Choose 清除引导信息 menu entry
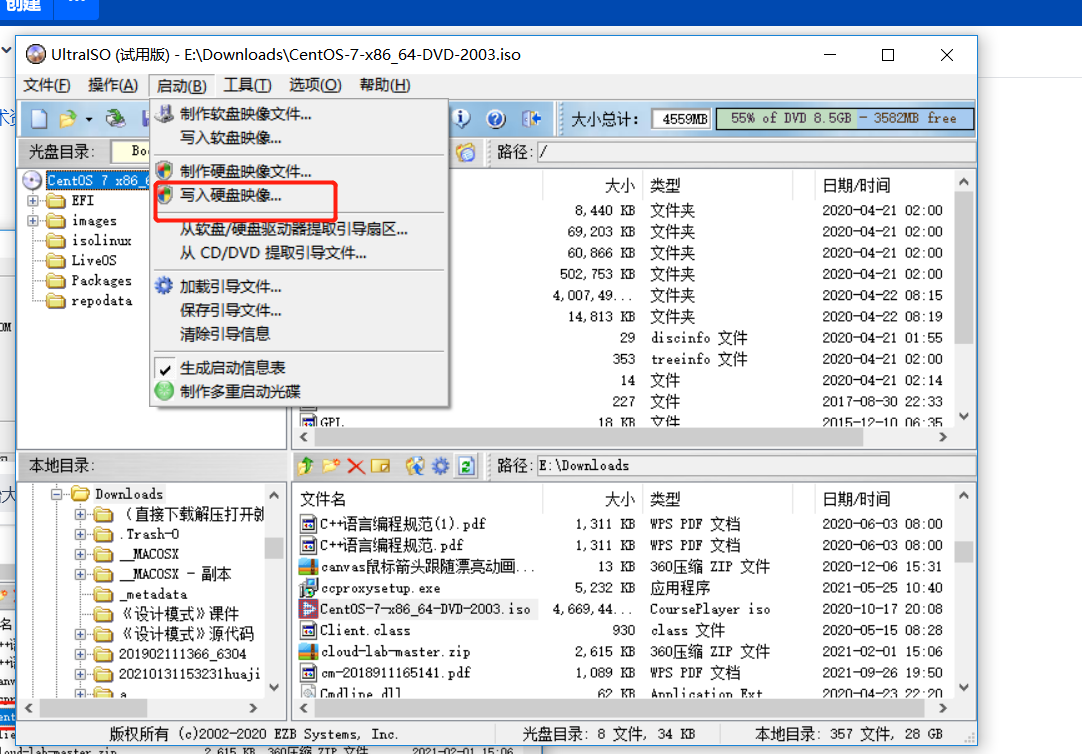The height and width of the screenshot is (754, 1082). (x=300, y=335)
